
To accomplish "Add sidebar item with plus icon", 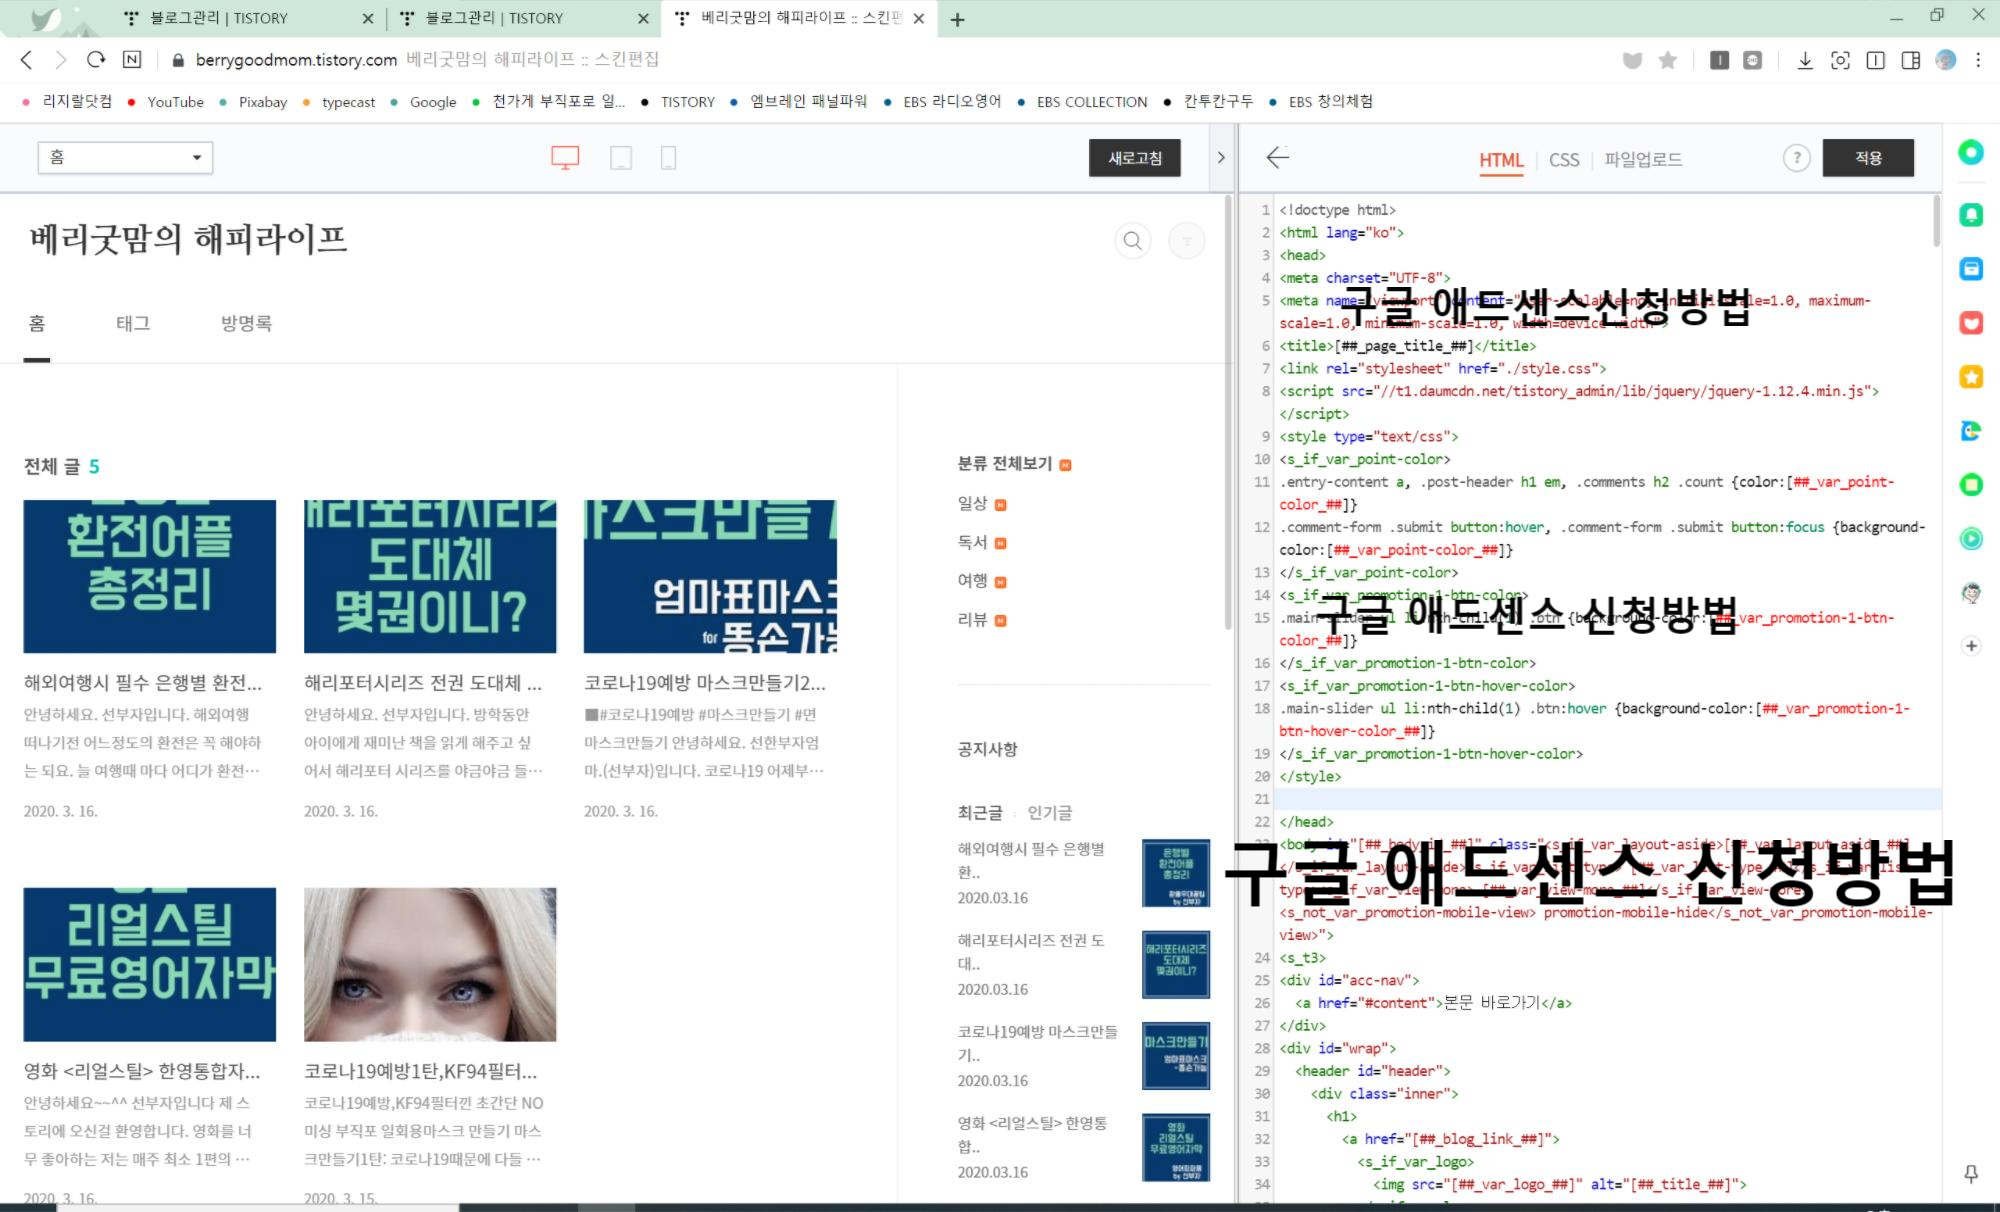I will coord(1971,646).
